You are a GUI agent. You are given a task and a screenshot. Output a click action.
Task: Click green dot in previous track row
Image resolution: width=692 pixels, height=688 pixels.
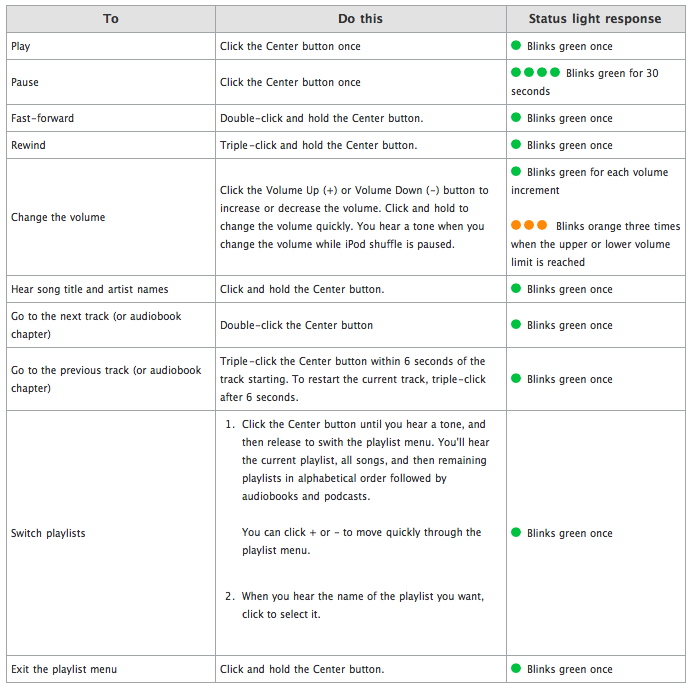[x=517, y=379]
